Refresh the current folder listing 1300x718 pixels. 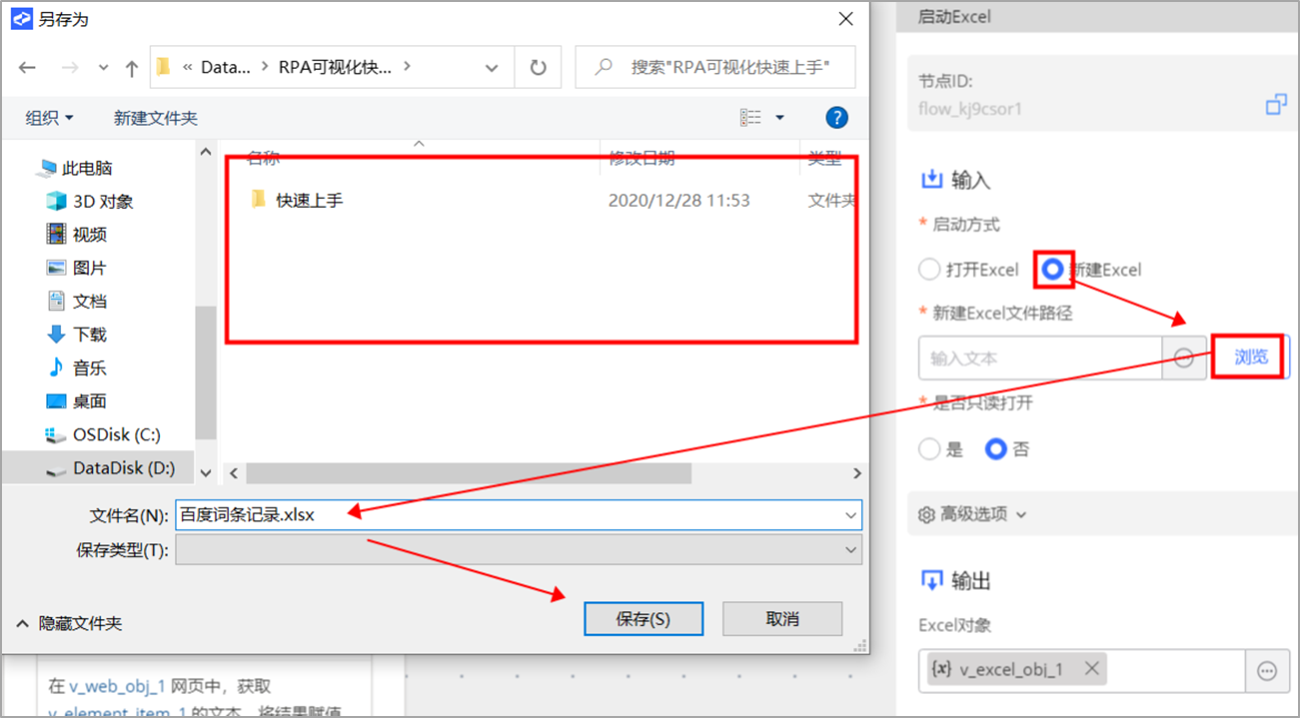538,68
